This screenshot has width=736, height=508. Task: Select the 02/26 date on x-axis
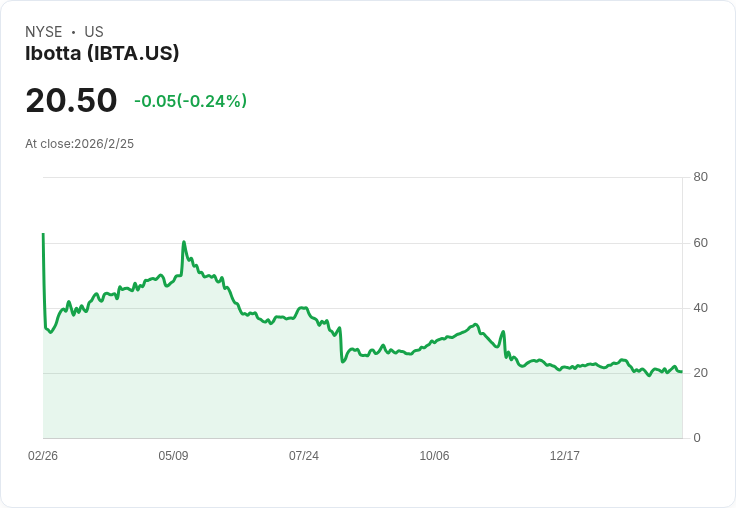(43, 456)
